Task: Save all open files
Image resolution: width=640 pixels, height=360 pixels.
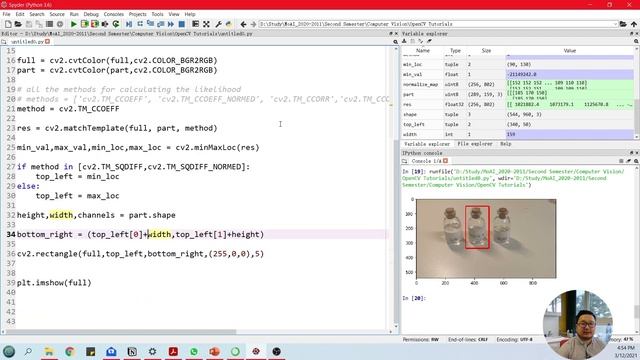Action: tap(39, 24)
